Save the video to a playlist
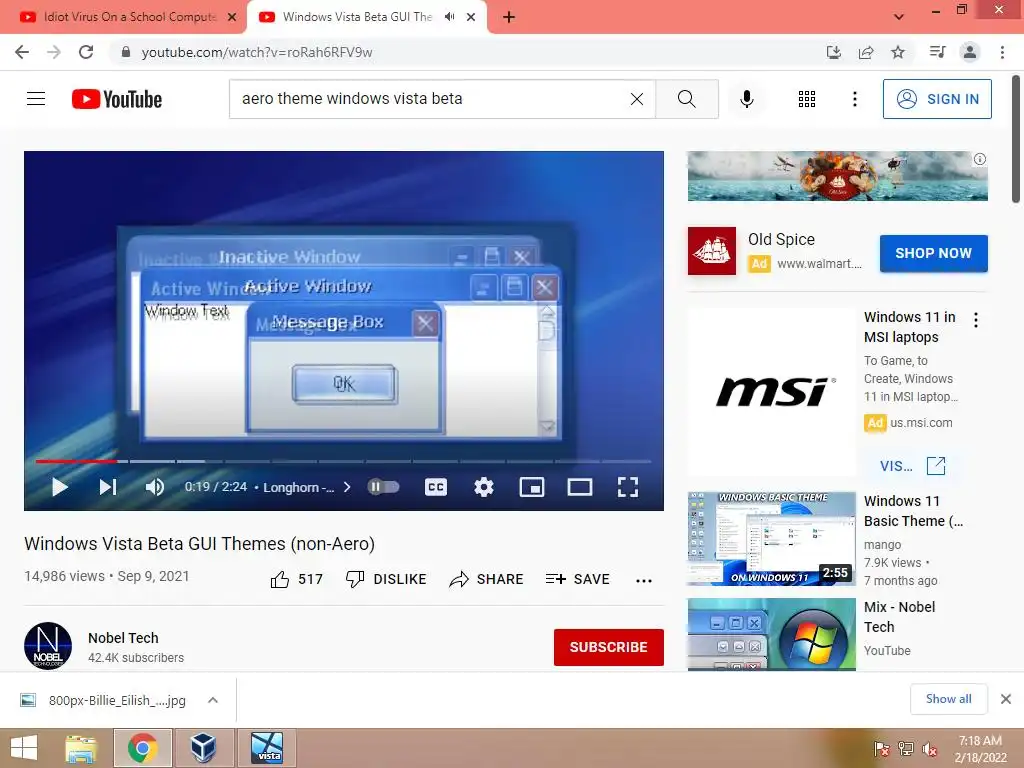Screen dimensions: 1024x768 coord(578,579)
